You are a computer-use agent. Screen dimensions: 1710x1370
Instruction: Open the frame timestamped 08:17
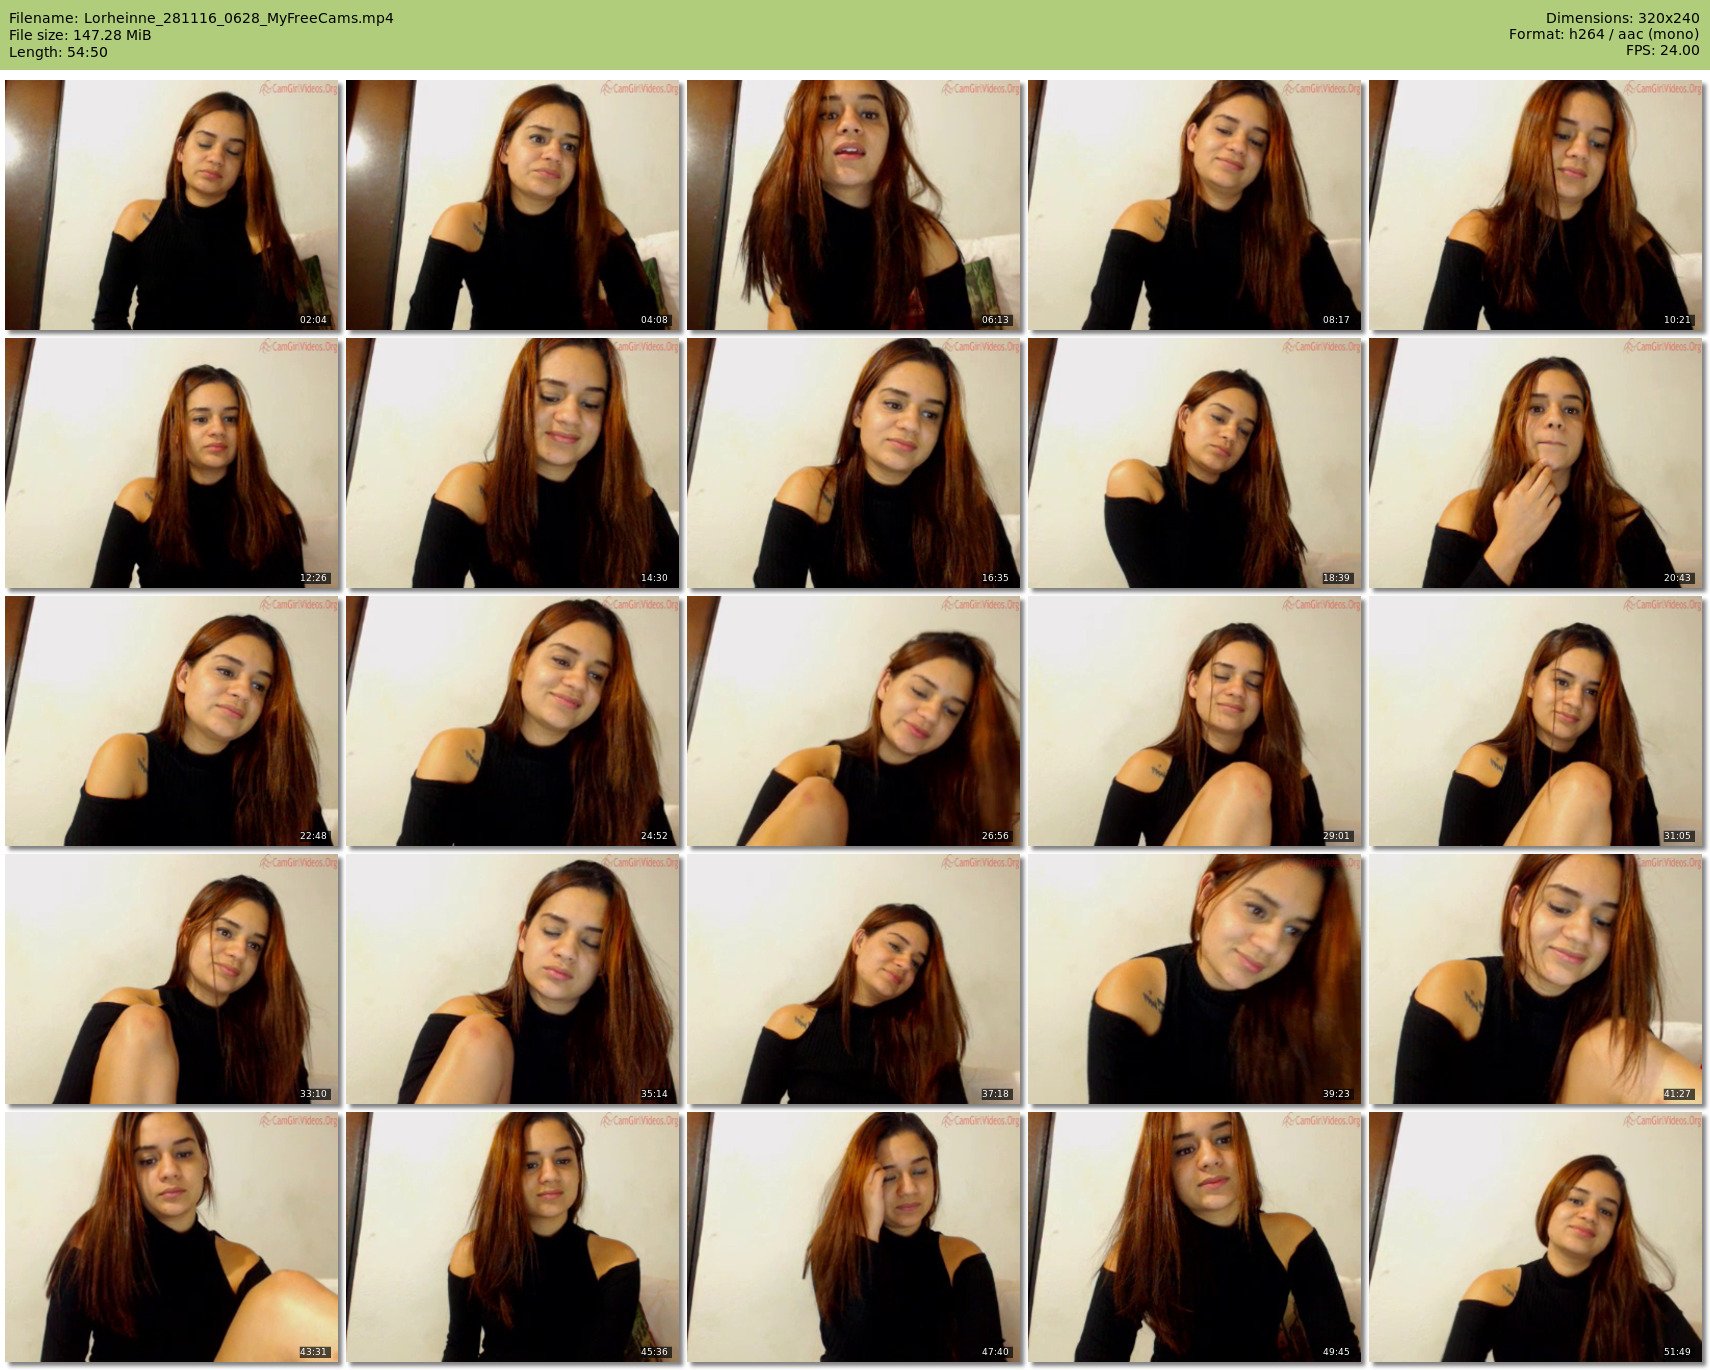(x=1195, y=205)
